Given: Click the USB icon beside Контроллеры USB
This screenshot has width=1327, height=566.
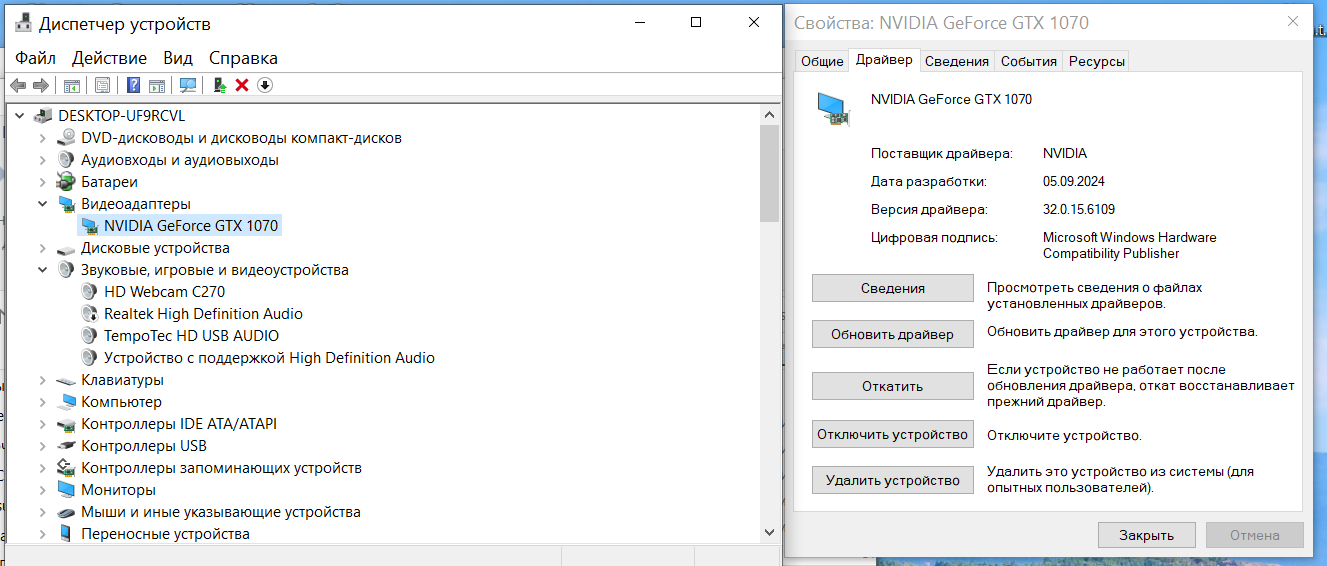Looking at the screenshot, I should click(x=66, y=446).
